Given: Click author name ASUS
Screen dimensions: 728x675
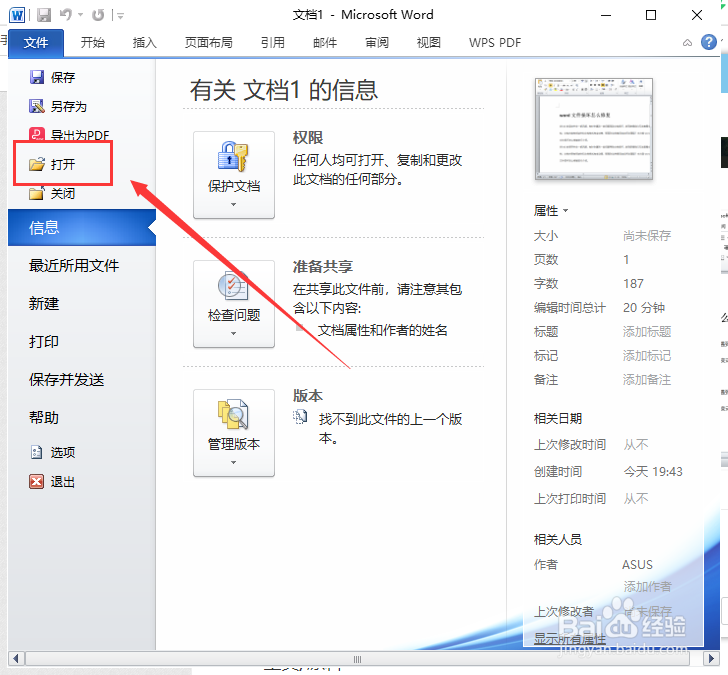Looking at the screenshot, I should [637, 565].
